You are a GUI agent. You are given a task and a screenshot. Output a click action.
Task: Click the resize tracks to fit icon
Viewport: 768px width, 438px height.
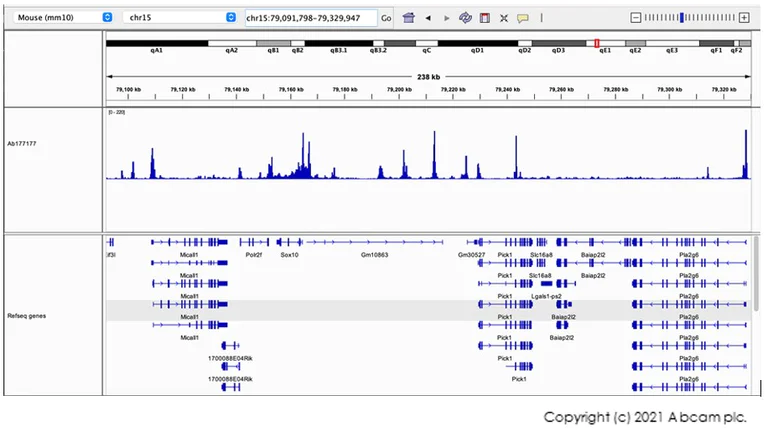504,18
